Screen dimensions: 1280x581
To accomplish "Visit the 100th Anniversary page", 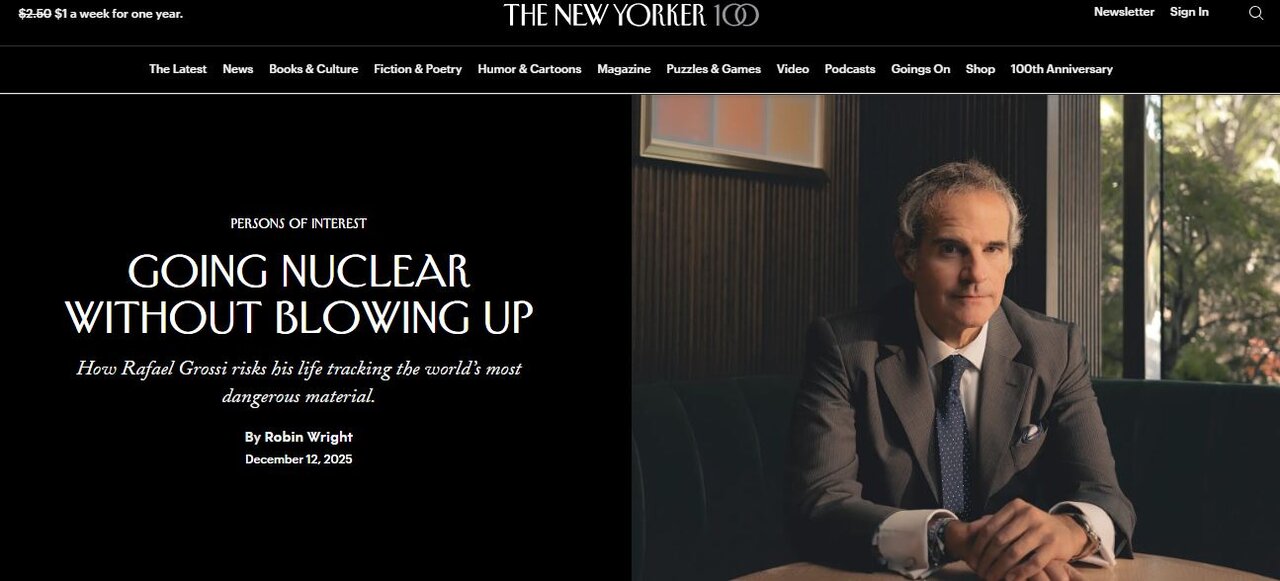I will [1061, 69].
